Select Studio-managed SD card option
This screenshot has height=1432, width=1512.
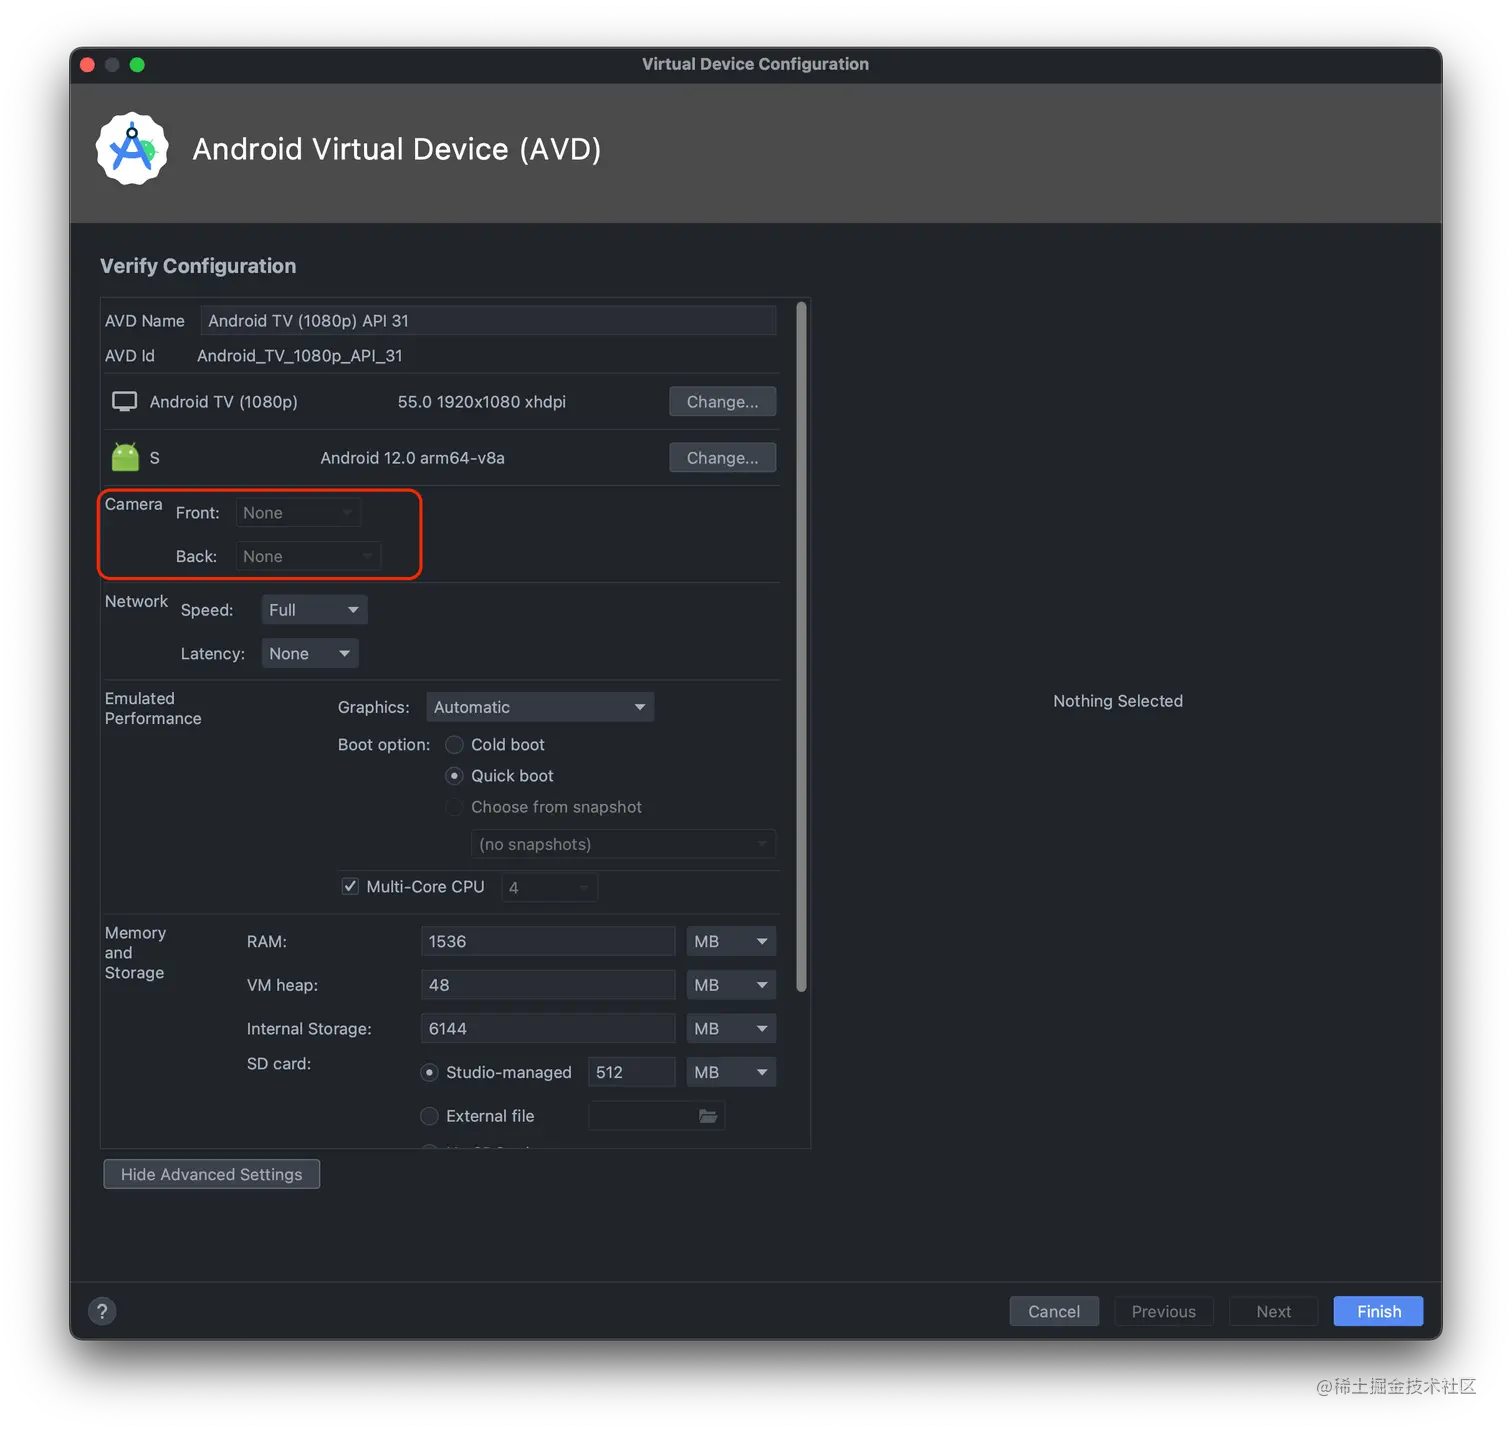(429, 1071)
